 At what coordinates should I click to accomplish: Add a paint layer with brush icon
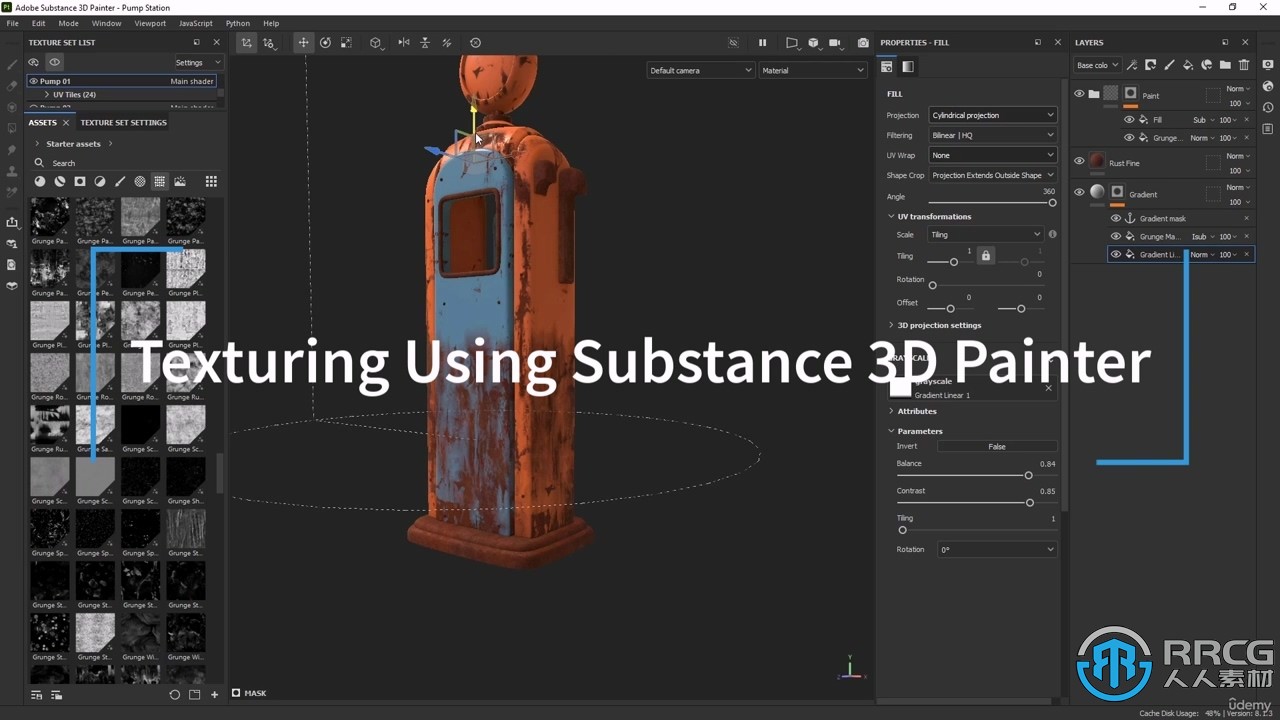1169,65
